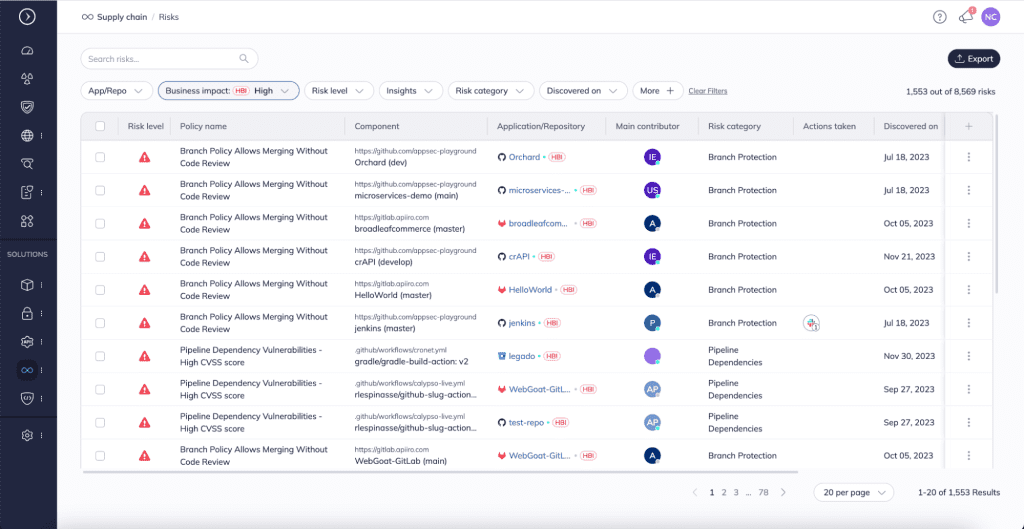Select the checkbox for the legado row
Screen dimensions: 1024x529
coord(100,356)
